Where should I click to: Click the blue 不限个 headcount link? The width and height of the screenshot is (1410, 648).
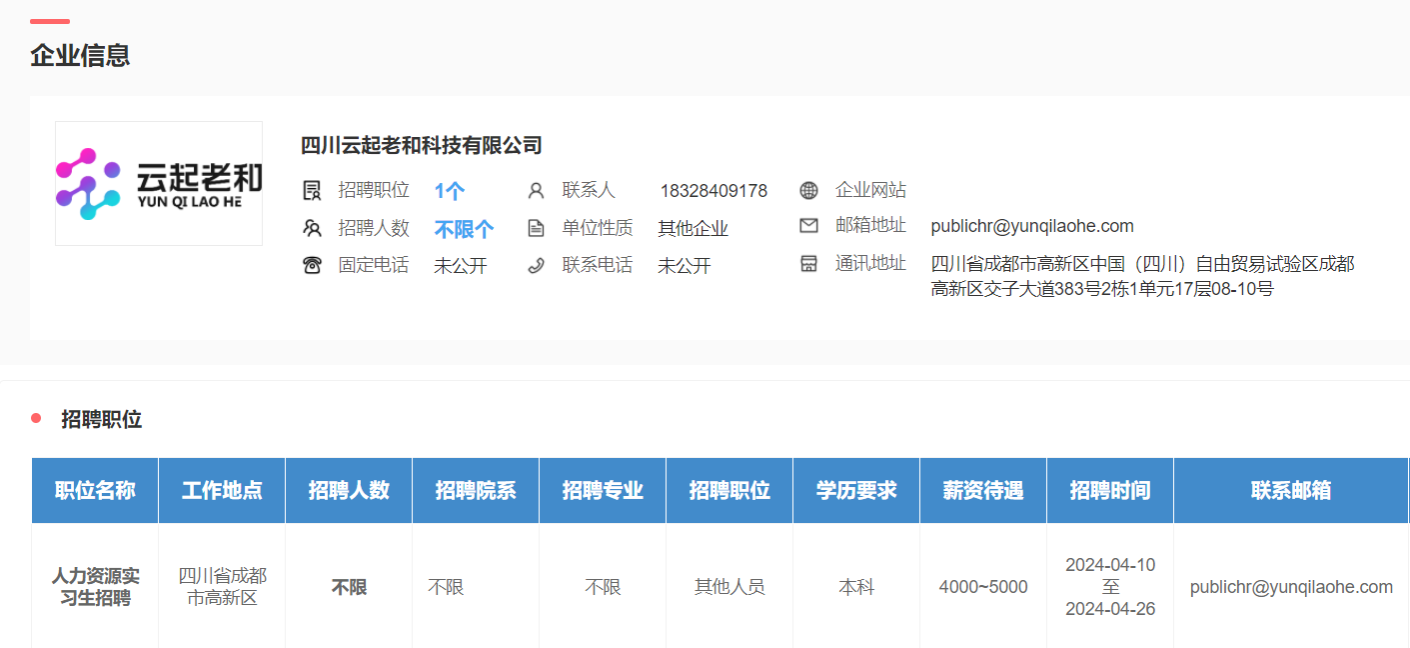pos(464,229)
